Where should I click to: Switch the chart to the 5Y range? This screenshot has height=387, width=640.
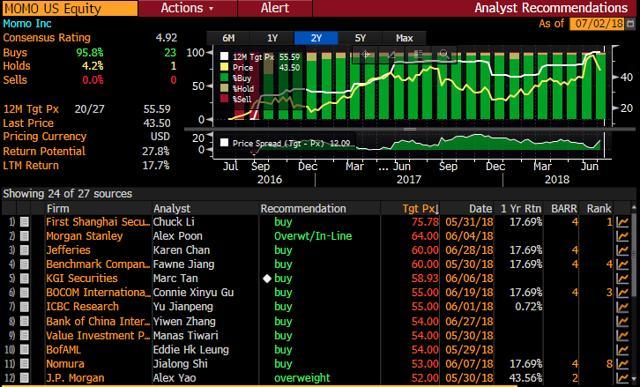point(360,38)
